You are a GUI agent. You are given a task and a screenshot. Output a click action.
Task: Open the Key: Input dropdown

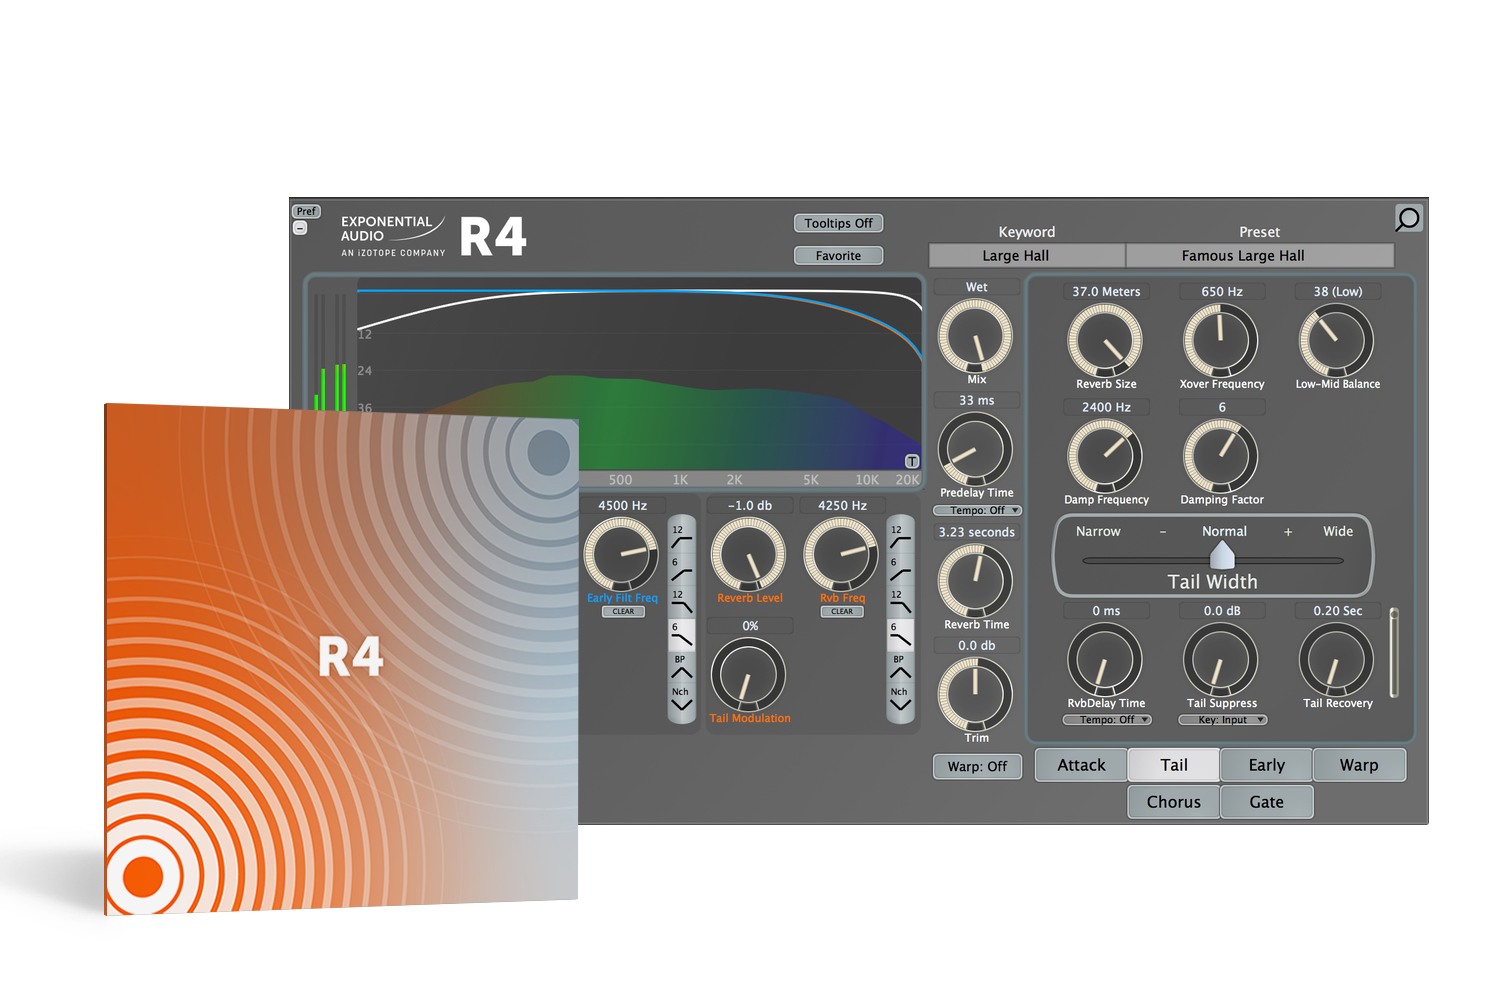click(x=1222, y=719)
